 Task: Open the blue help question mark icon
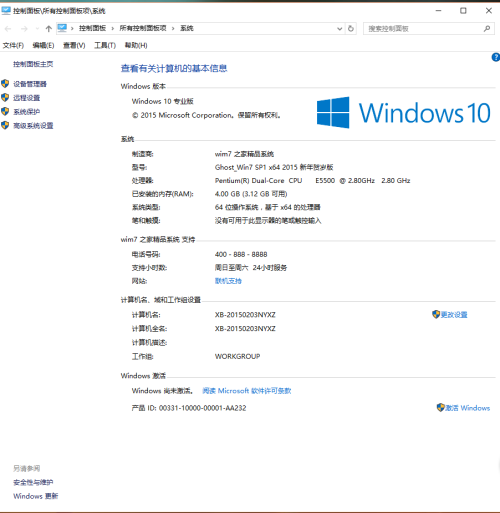(x=496, y=57)
